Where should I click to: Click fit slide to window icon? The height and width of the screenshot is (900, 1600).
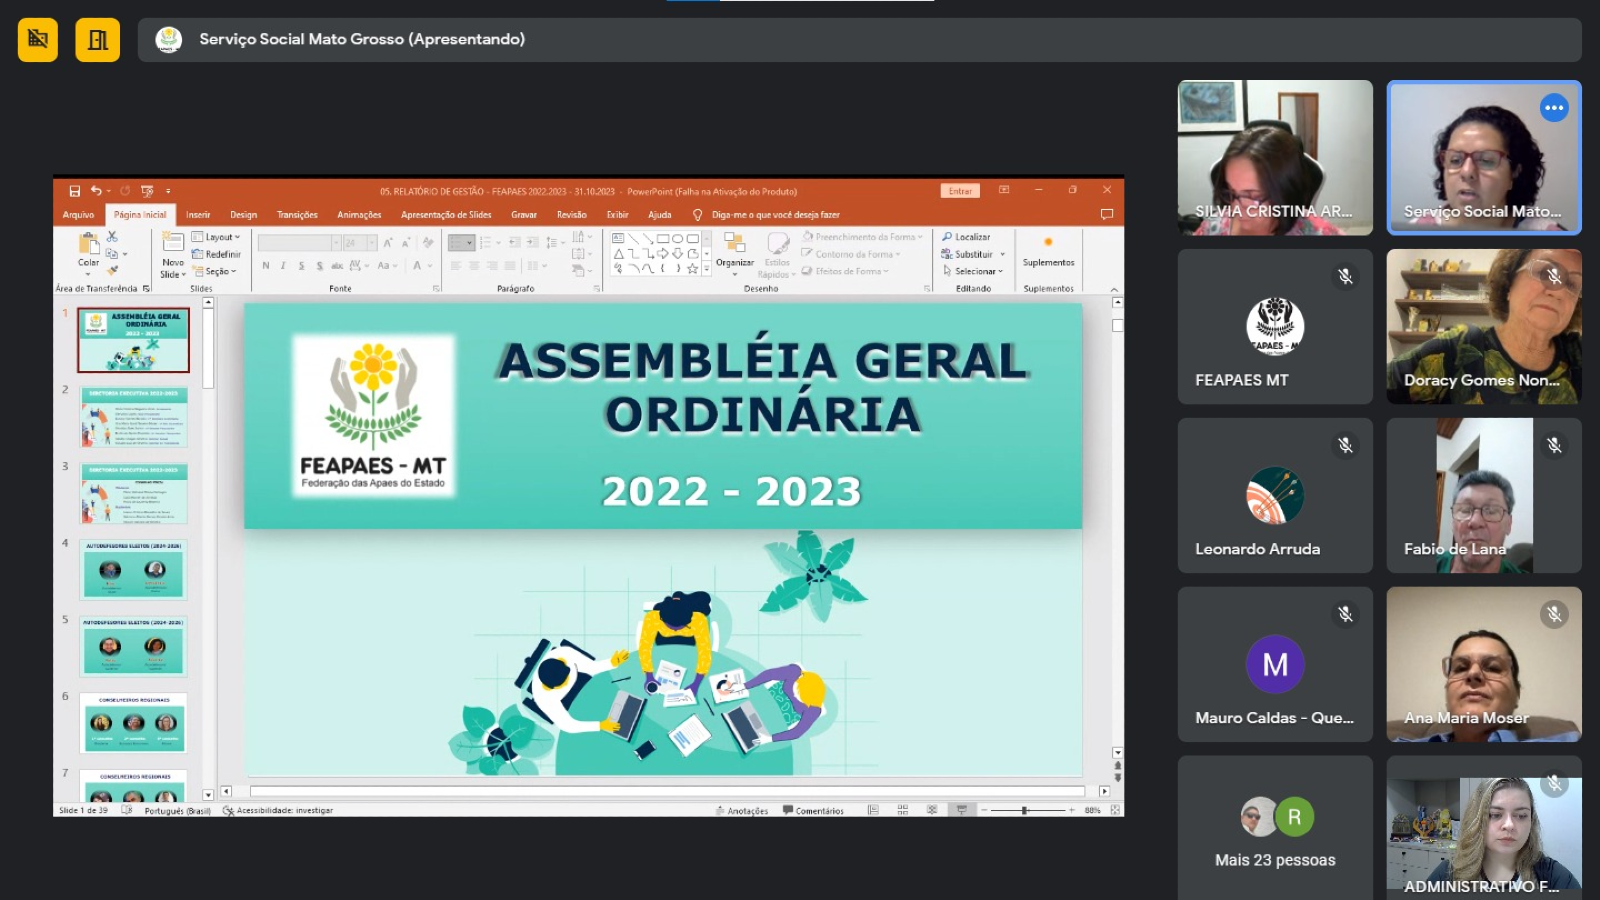[x=1115, y=810]
